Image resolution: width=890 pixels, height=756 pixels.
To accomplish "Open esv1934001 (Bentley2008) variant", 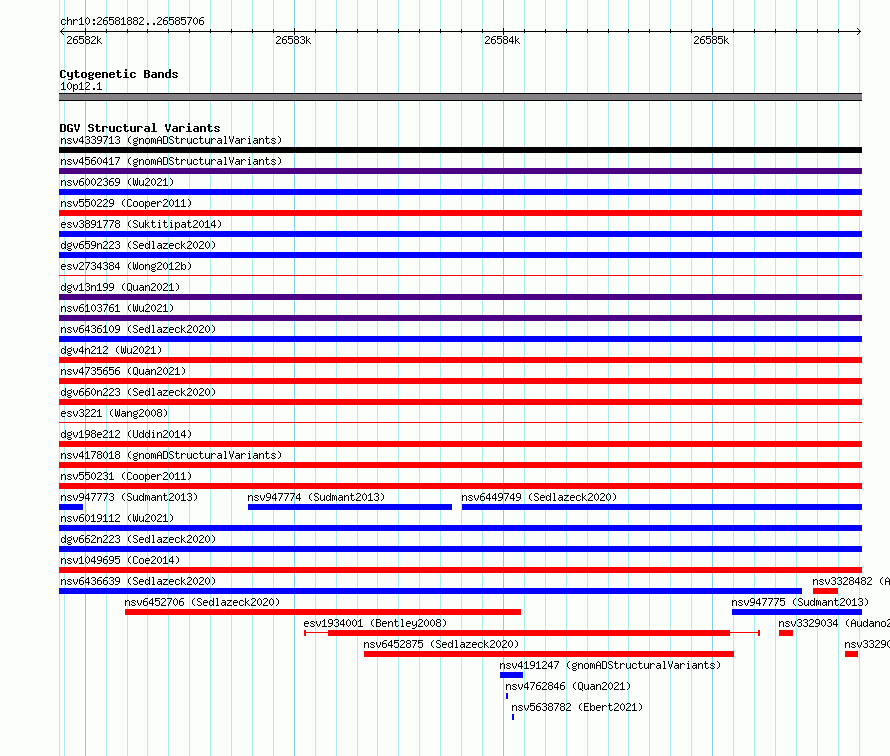I will point(375,623).
